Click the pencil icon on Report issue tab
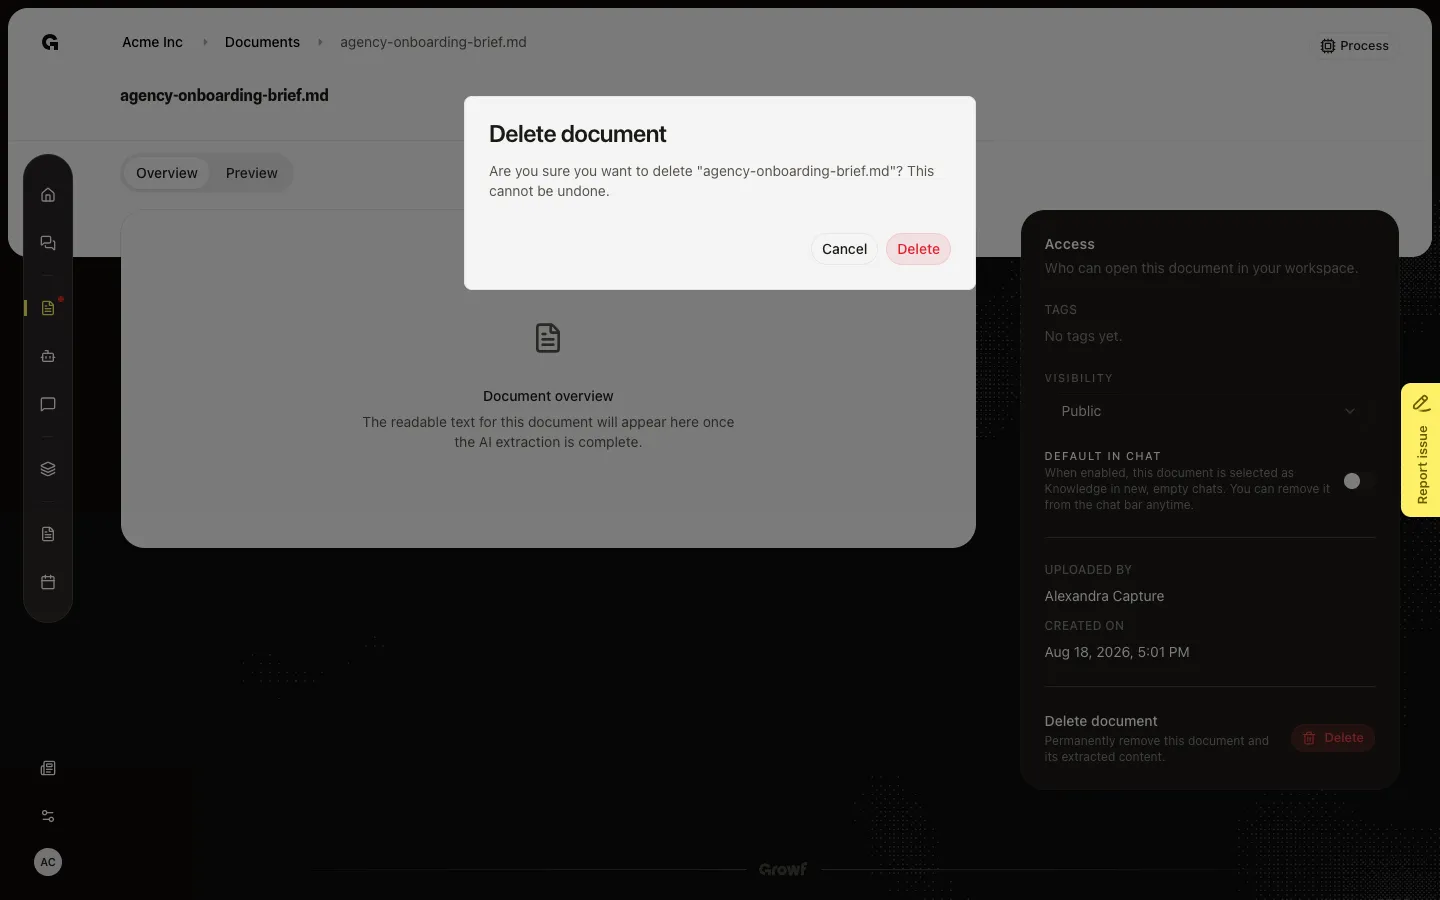Viewport: 1440px width, 900px height. point(1421,403)
